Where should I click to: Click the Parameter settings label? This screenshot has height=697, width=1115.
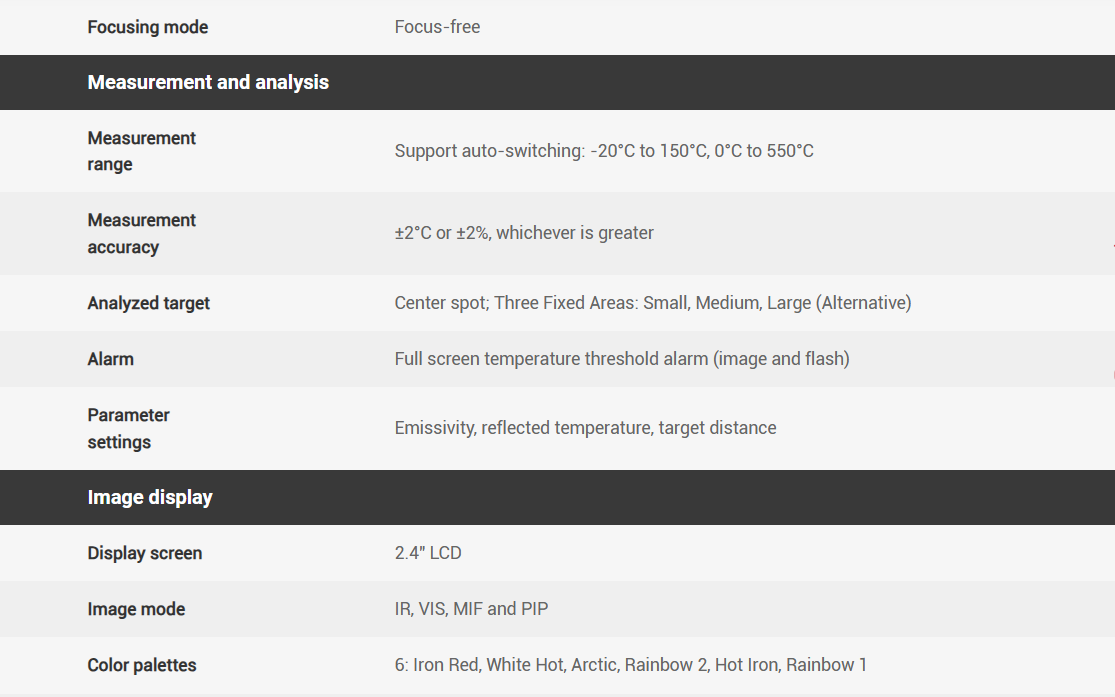point(128,428)
